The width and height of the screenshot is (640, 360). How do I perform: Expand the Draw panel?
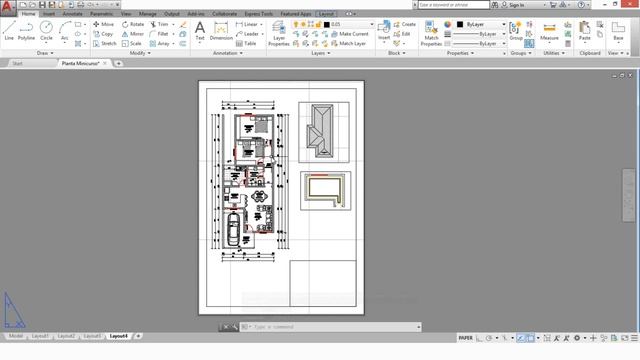(x=45, y=53)
